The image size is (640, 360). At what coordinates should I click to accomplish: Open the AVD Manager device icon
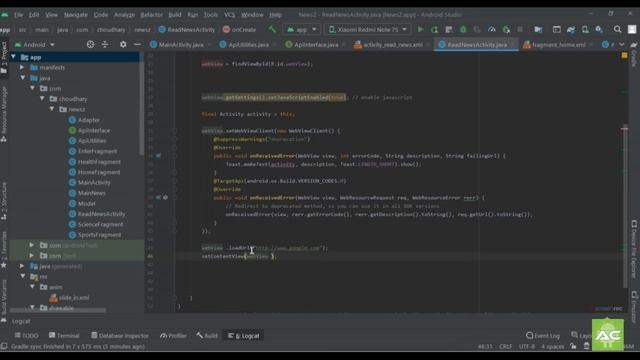(585, 29)
